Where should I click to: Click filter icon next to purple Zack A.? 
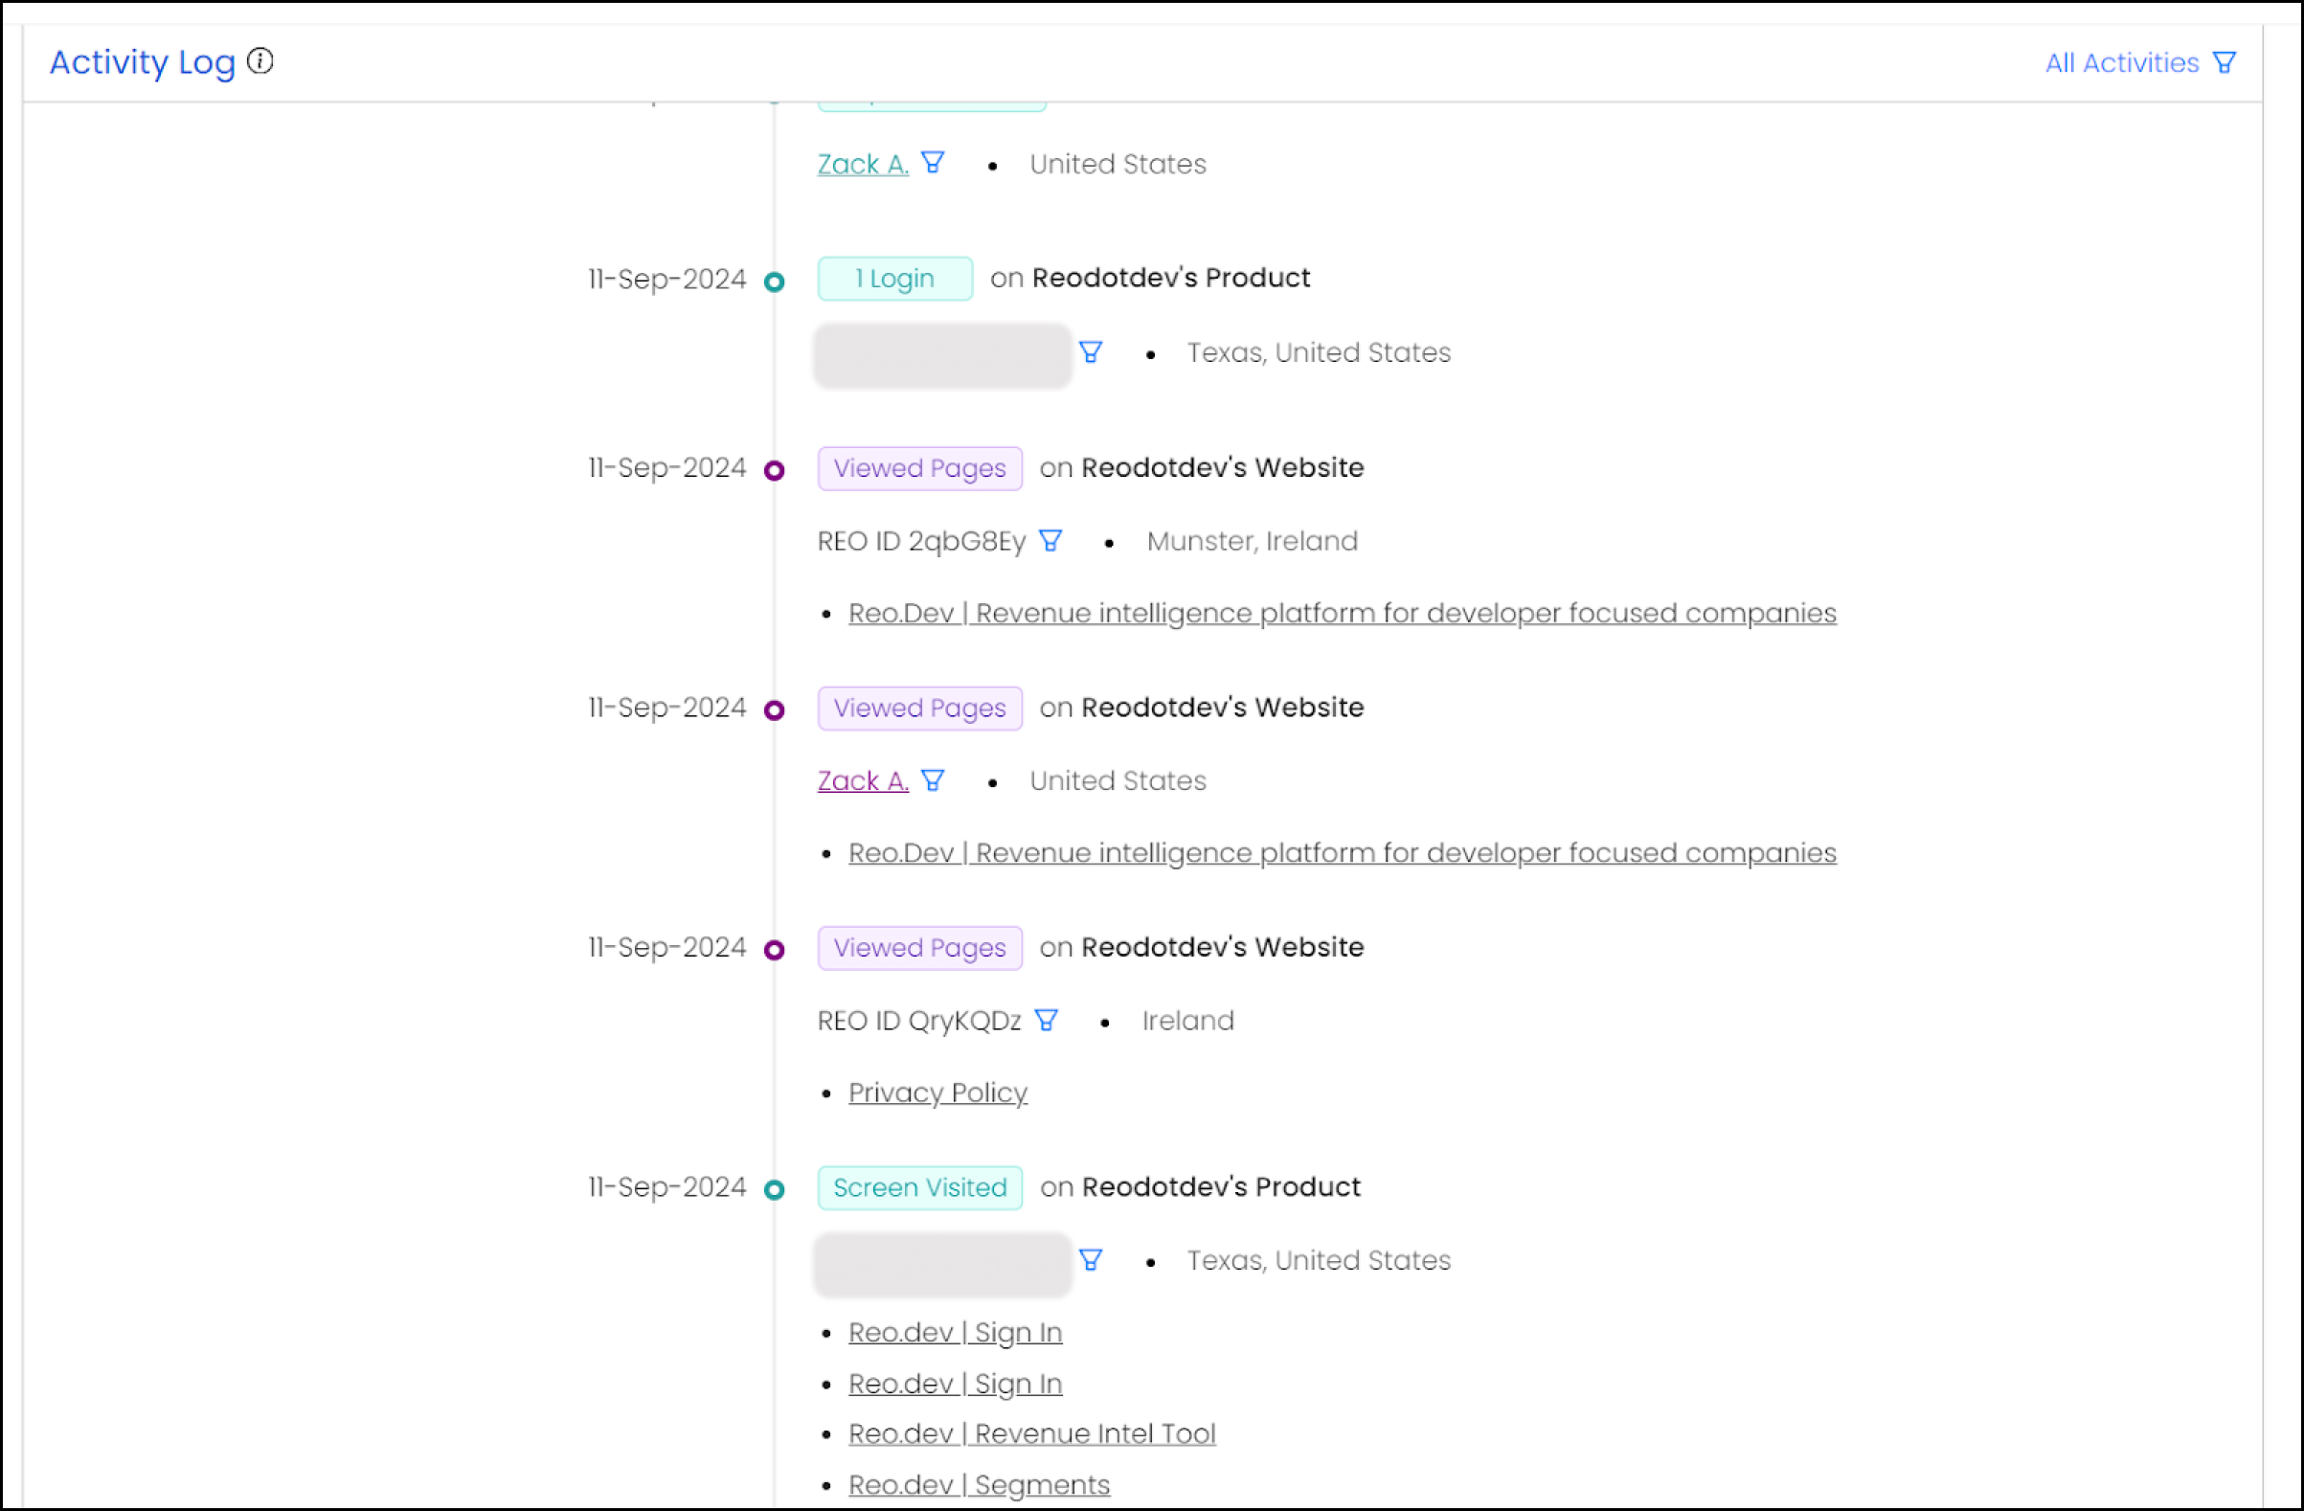(933, 780)
